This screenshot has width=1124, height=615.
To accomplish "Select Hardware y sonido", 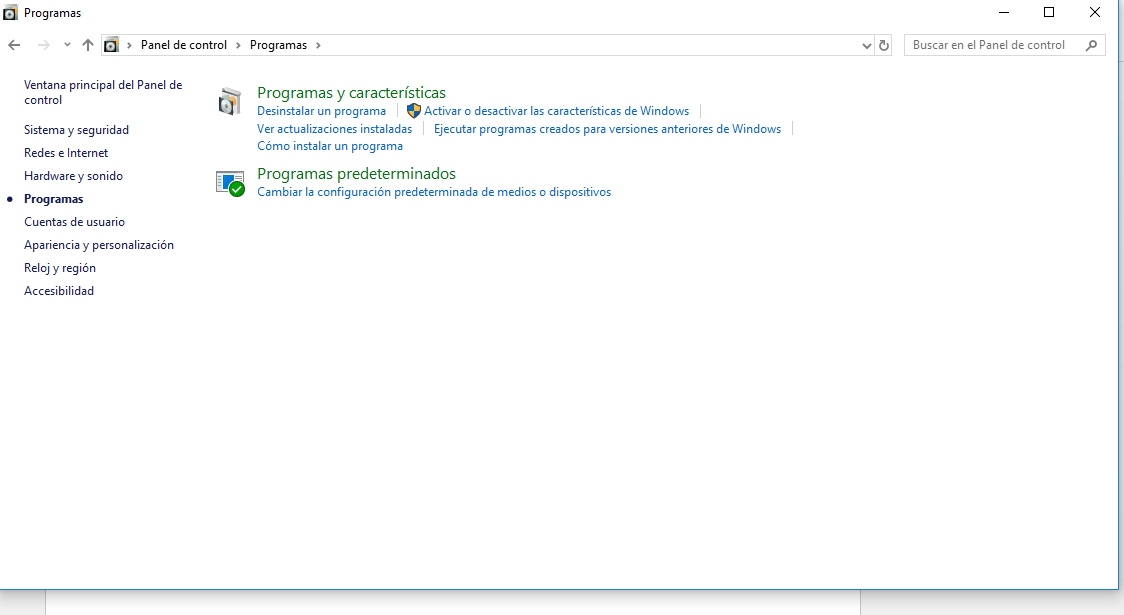I will [x=73, y=176].
